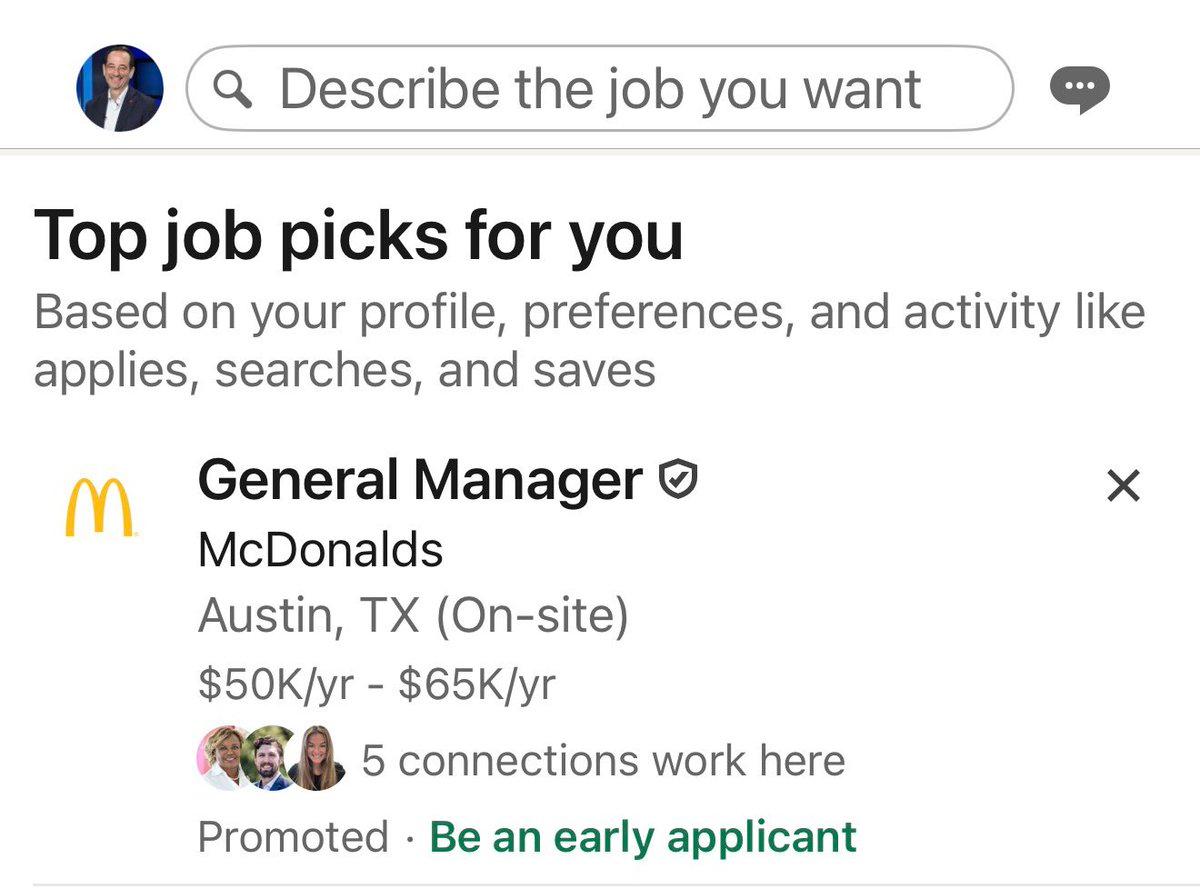Open the messaging icon in the top bar
The width and height of the screenshot is (1200, 889).
click(x=1080, y=88)
